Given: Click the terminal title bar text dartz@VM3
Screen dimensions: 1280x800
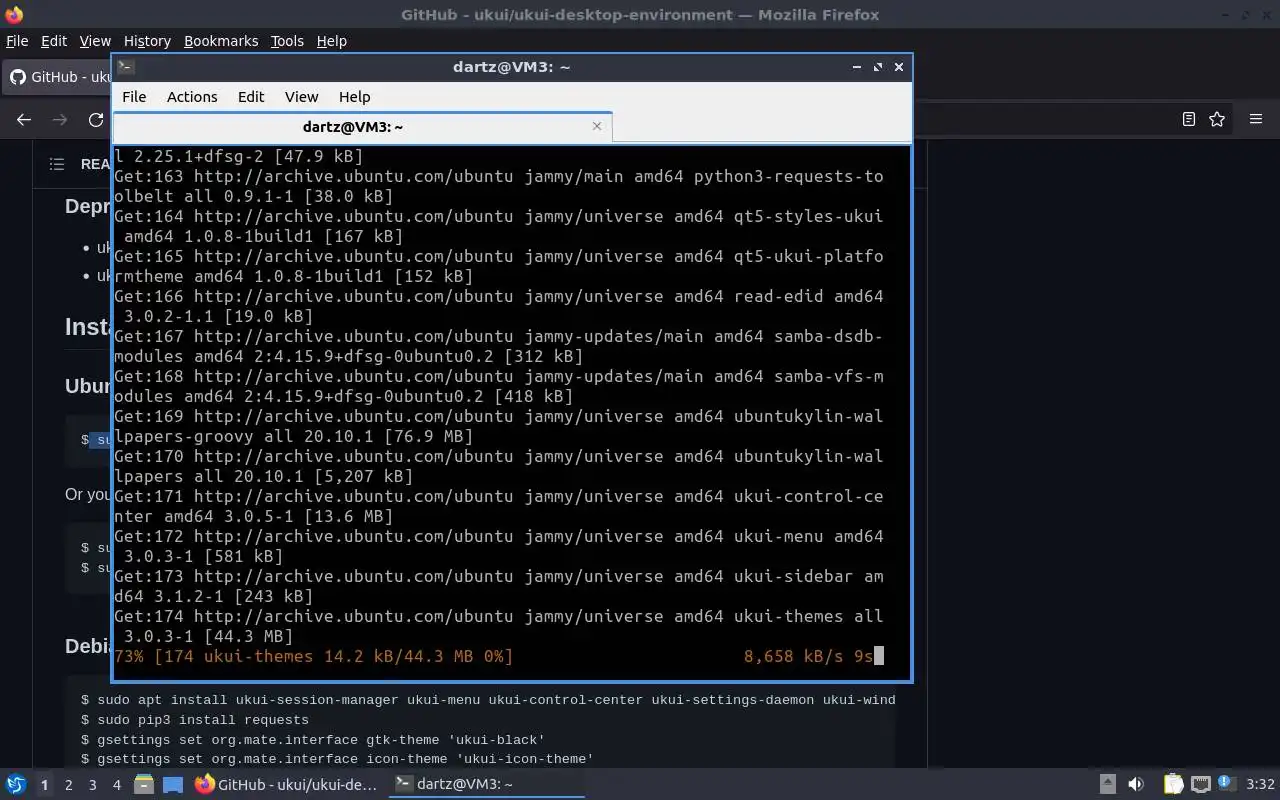Looking at the screenshot, I should coord(511,67).
